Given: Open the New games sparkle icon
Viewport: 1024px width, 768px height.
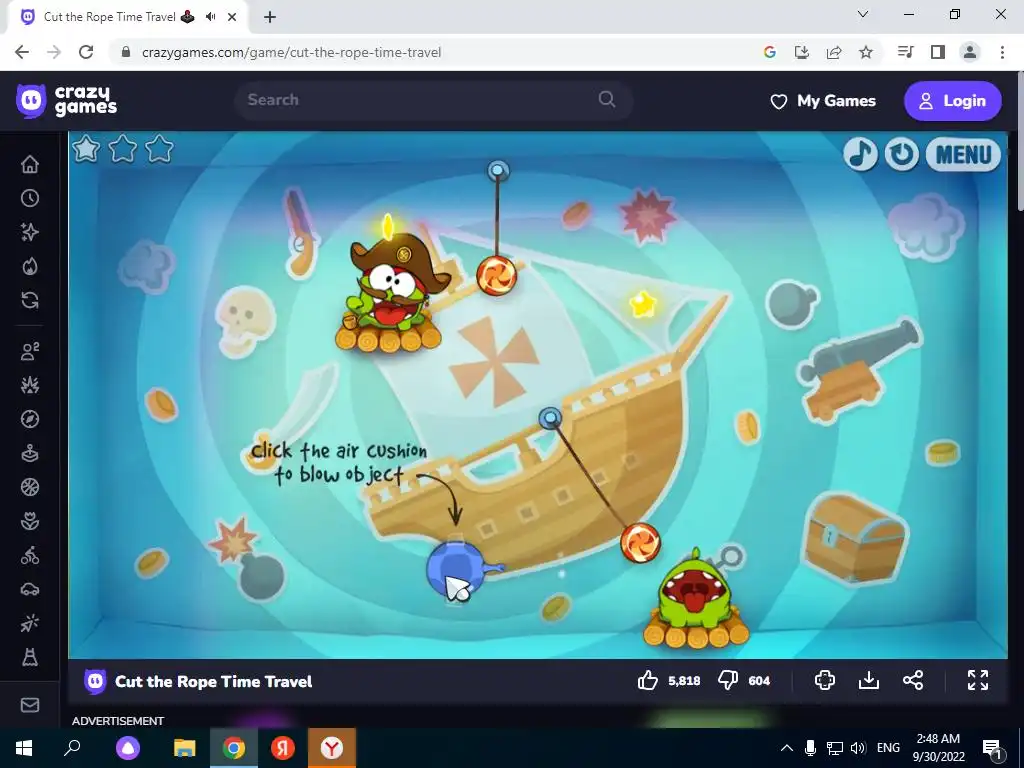Looking at the screenshot, I should pyautogui.click(x=30, y=232).
